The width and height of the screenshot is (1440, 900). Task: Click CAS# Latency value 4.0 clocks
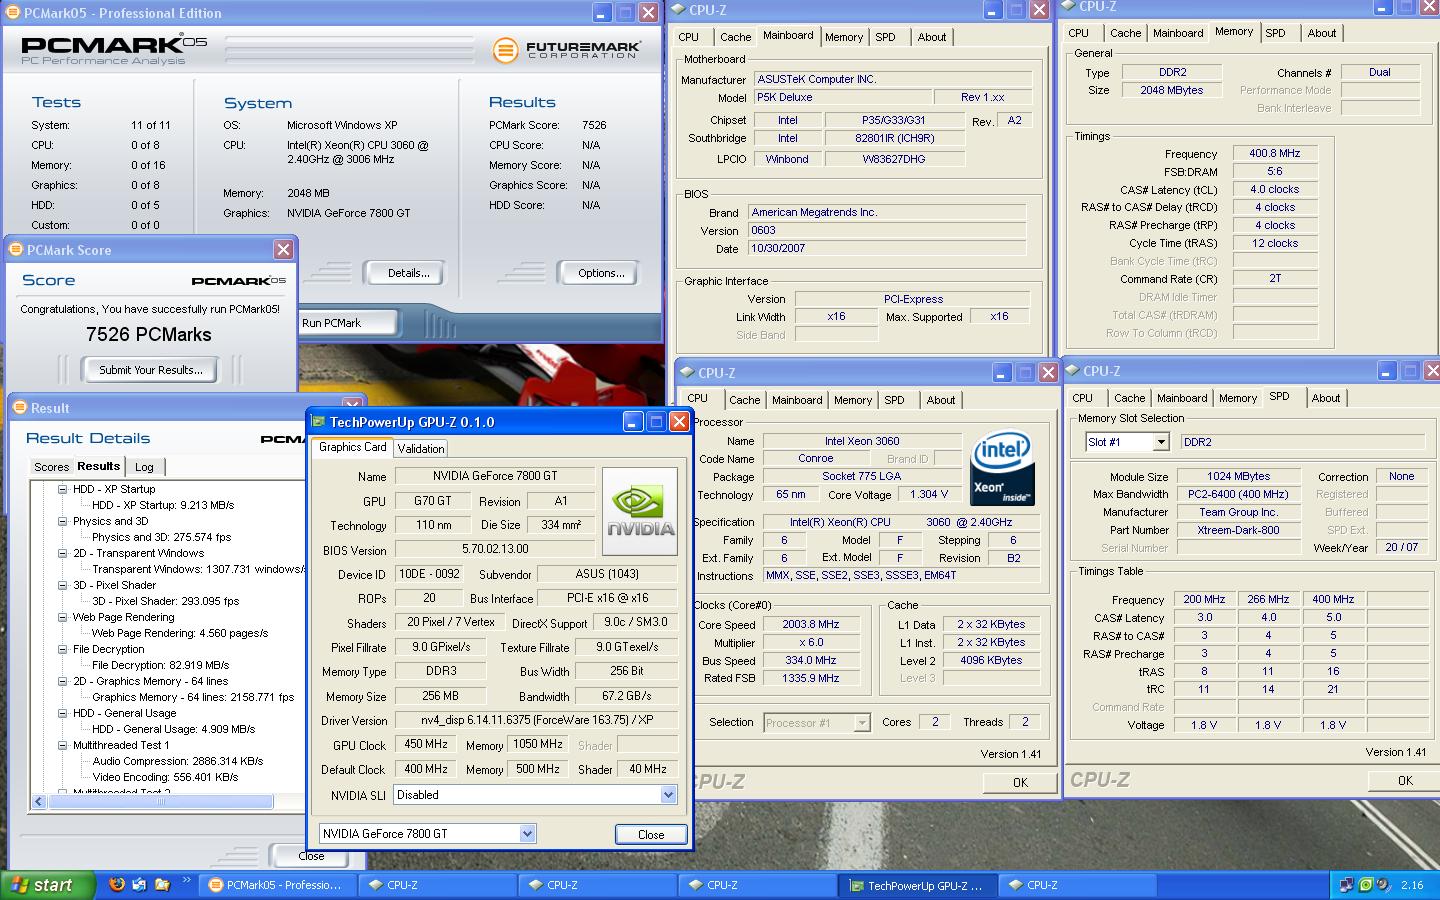pyautogui.click(x=1274, y=189)
